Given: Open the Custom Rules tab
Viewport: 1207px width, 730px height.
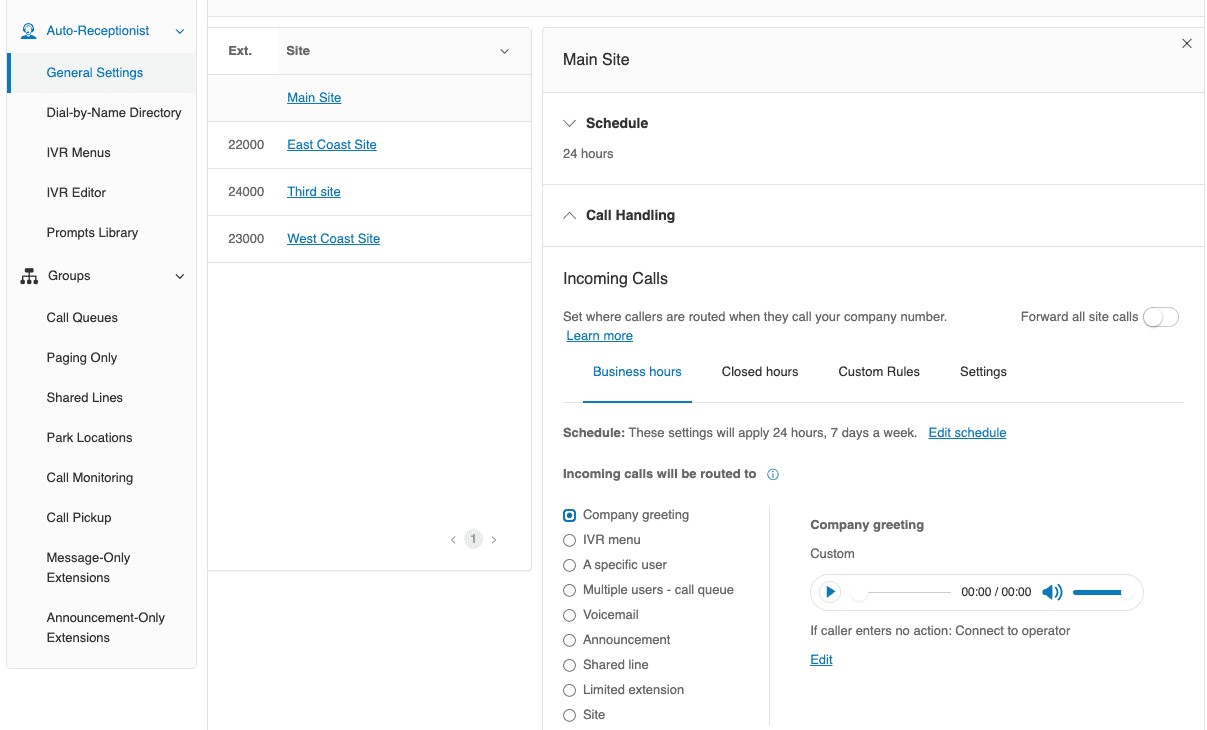Looking at the screenshot, I should (879, 372).
